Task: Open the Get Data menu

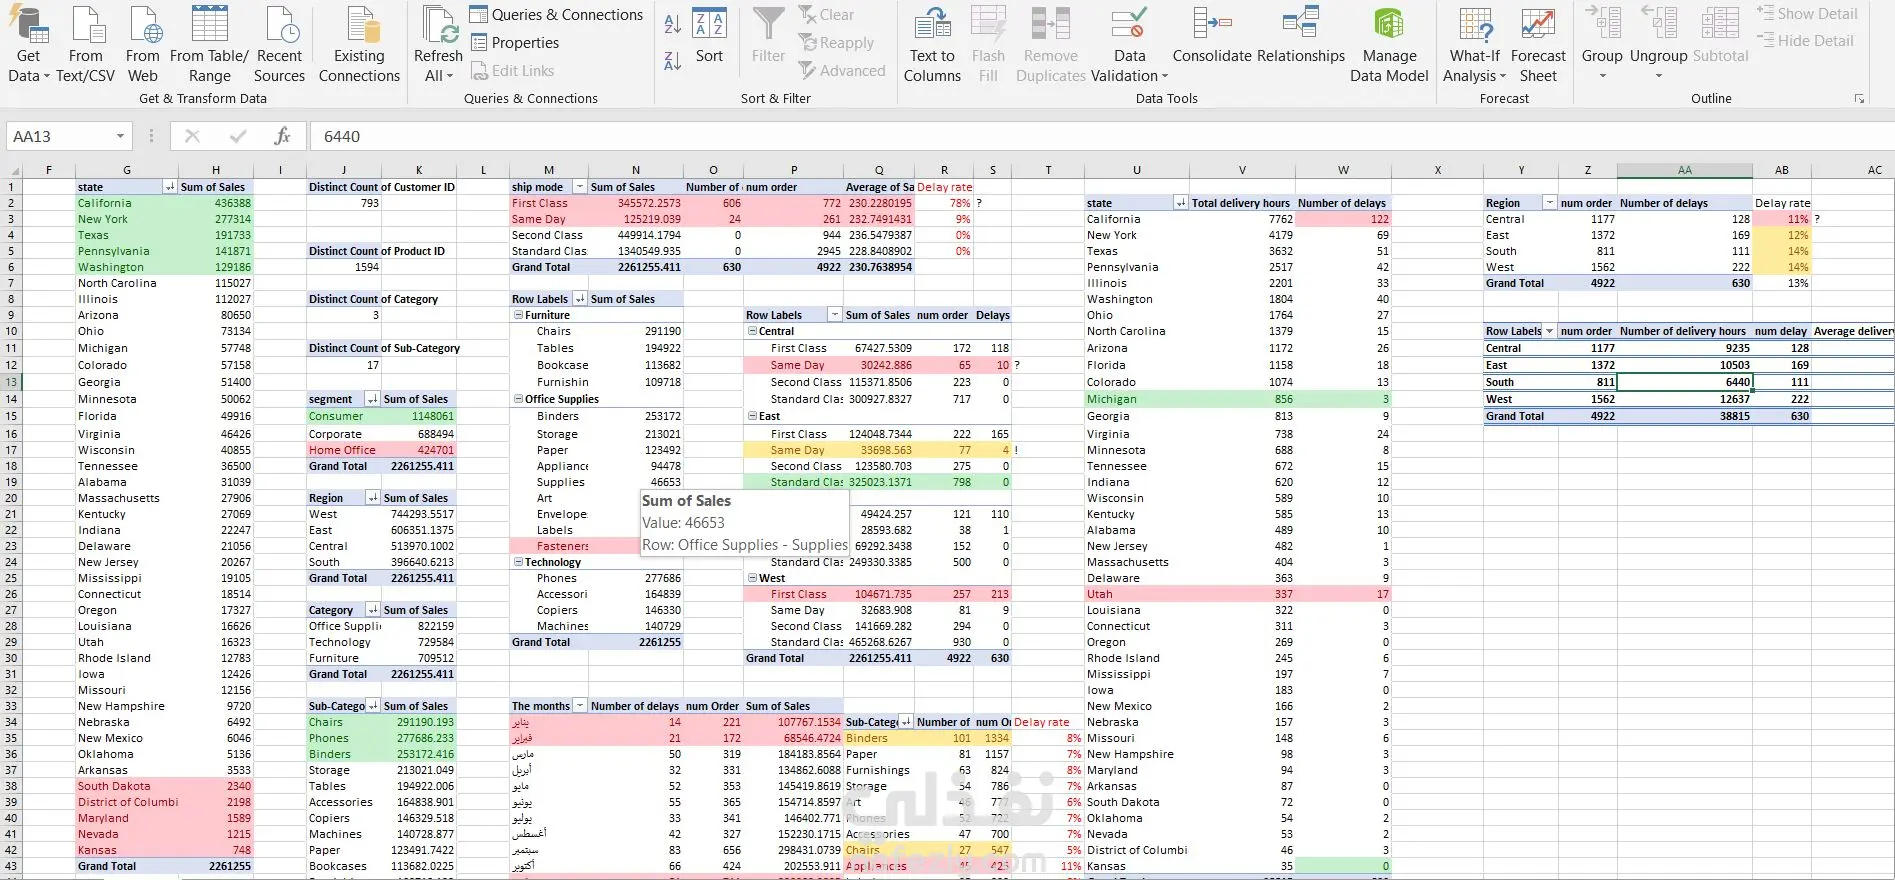Action: point(28,45)
